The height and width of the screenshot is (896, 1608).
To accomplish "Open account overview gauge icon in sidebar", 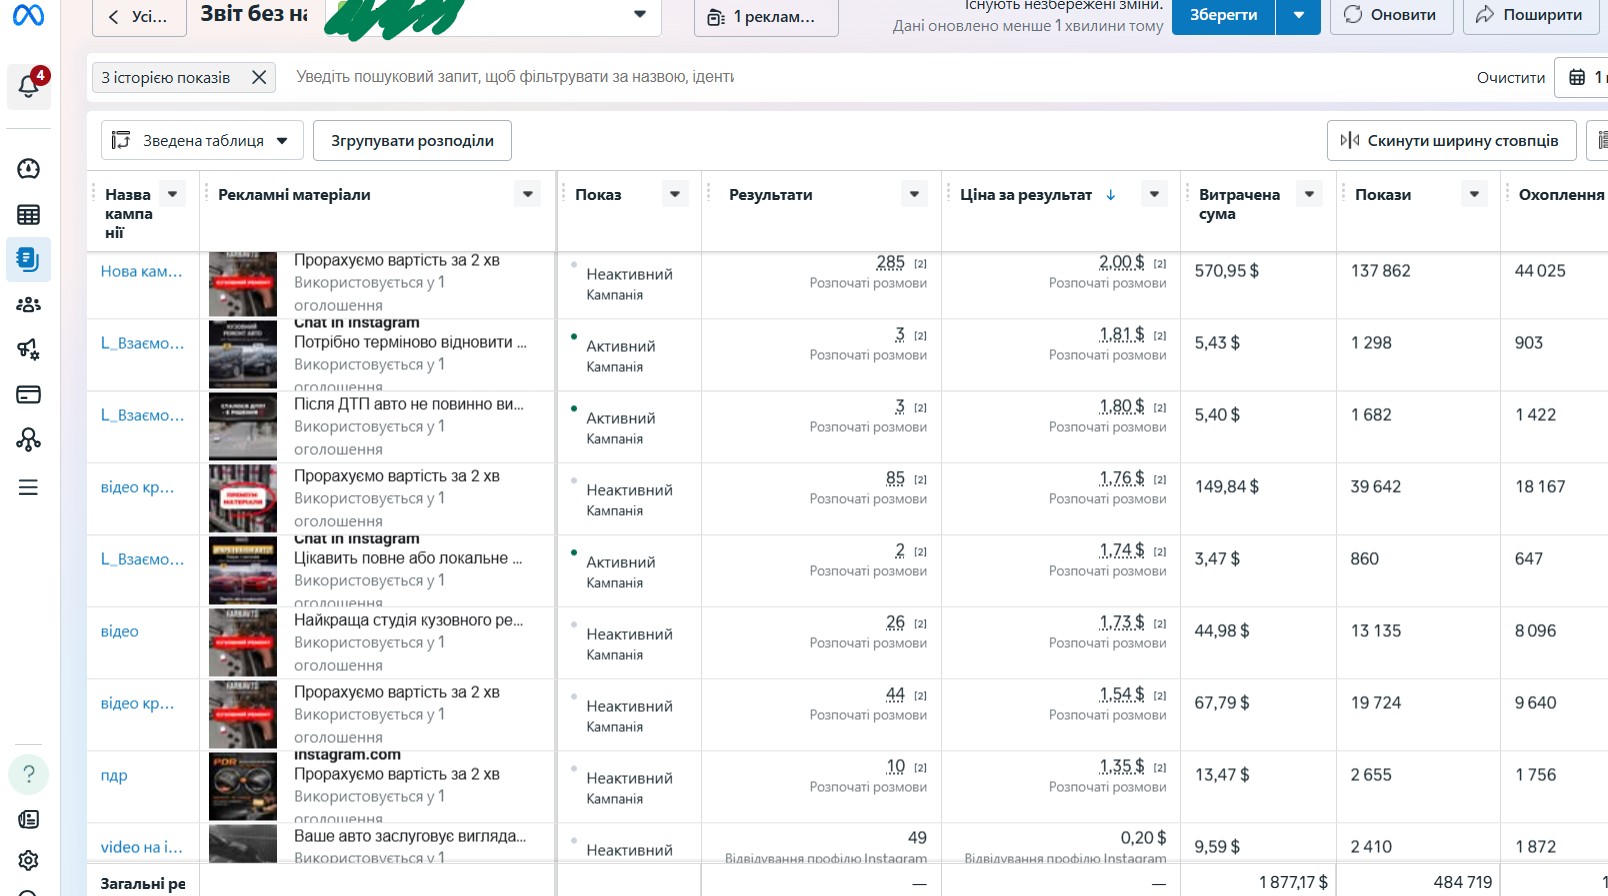I will (29, 168).
